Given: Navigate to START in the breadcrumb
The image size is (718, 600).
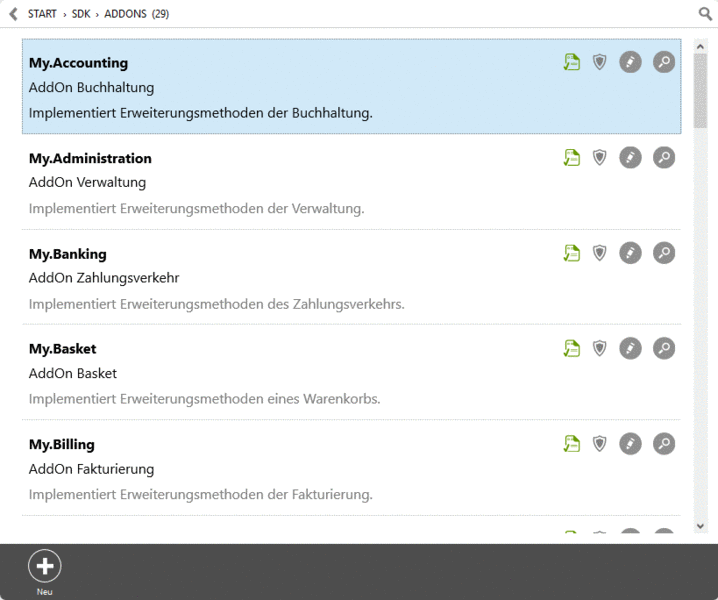Looking at the screenshot, I should (x=42, y=14).
